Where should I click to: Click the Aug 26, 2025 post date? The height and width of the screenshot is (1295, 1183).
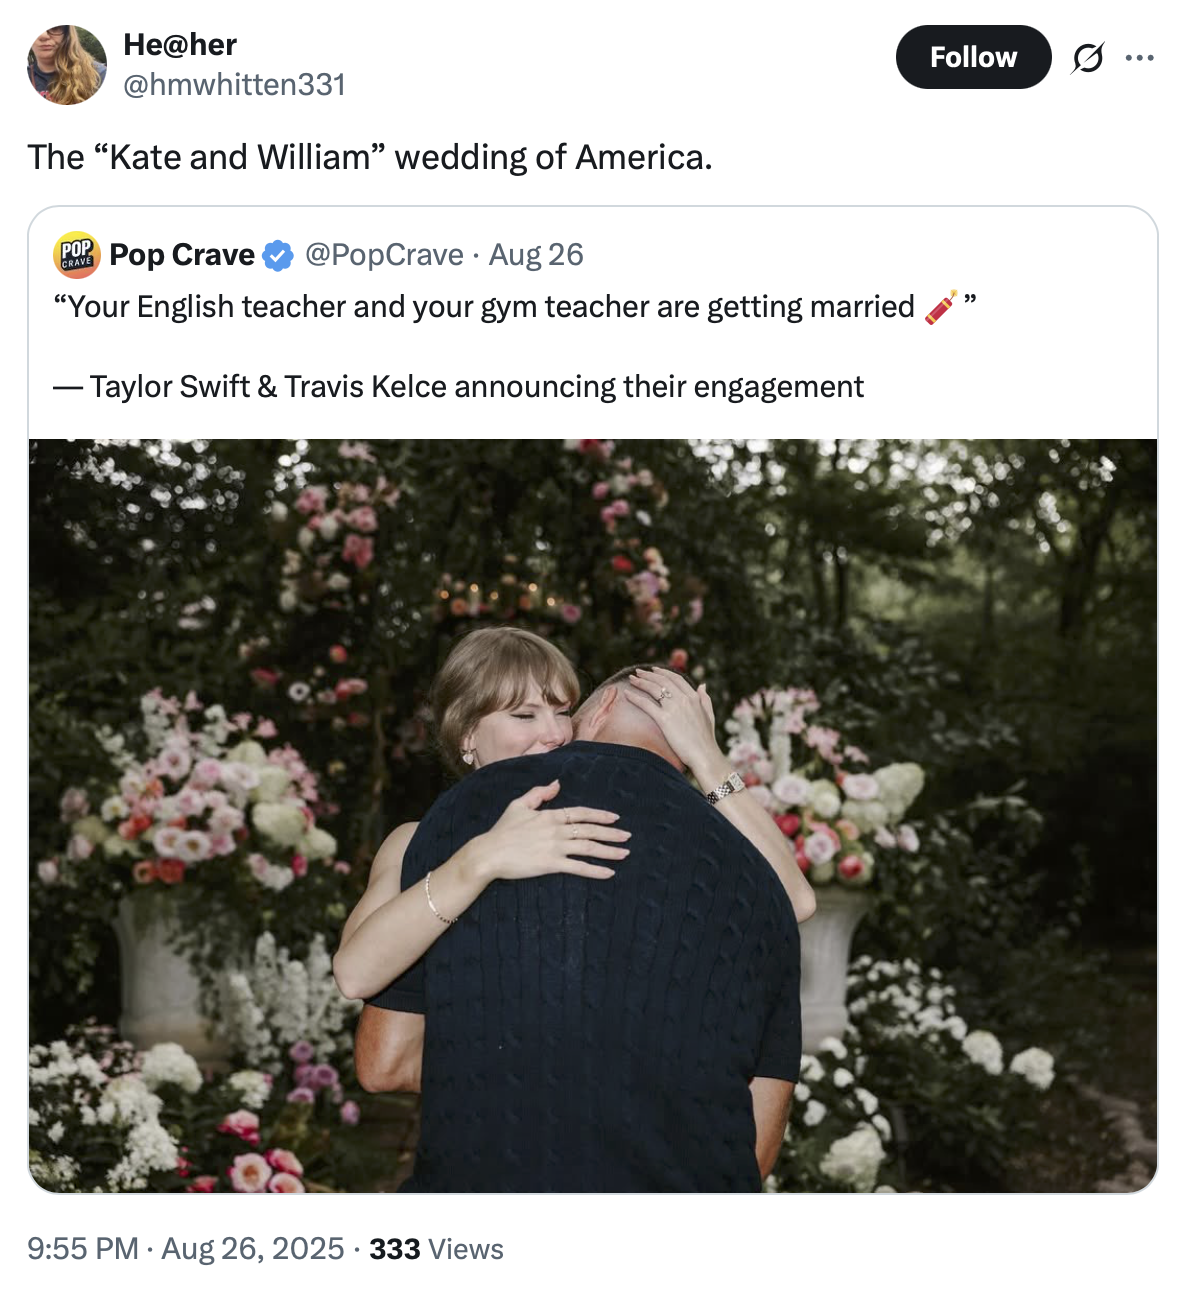(252, 1249)
